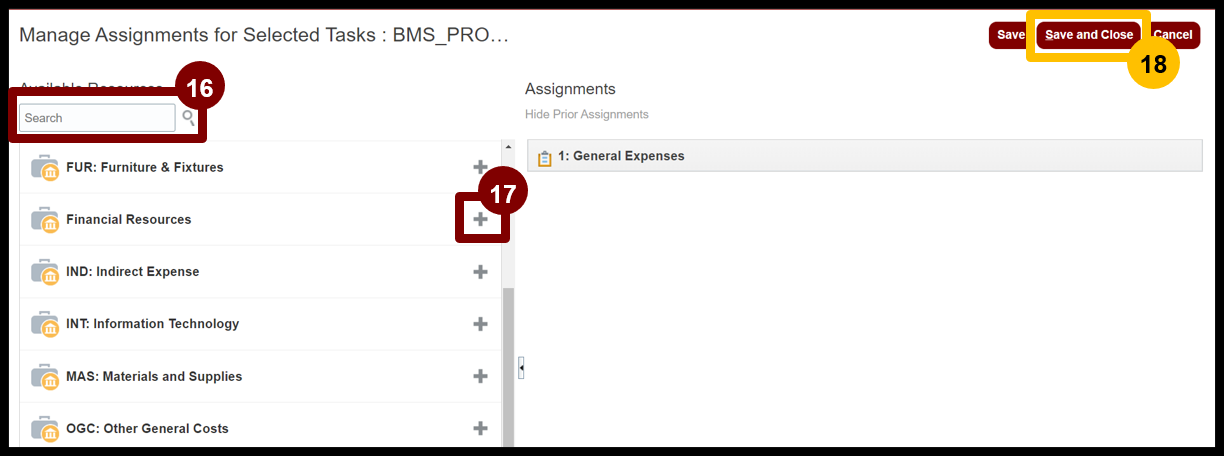Add Financial Resources using plus icon
Image resolution: width=1224 pixels, height=456 pixels.
tap(480, 219)
